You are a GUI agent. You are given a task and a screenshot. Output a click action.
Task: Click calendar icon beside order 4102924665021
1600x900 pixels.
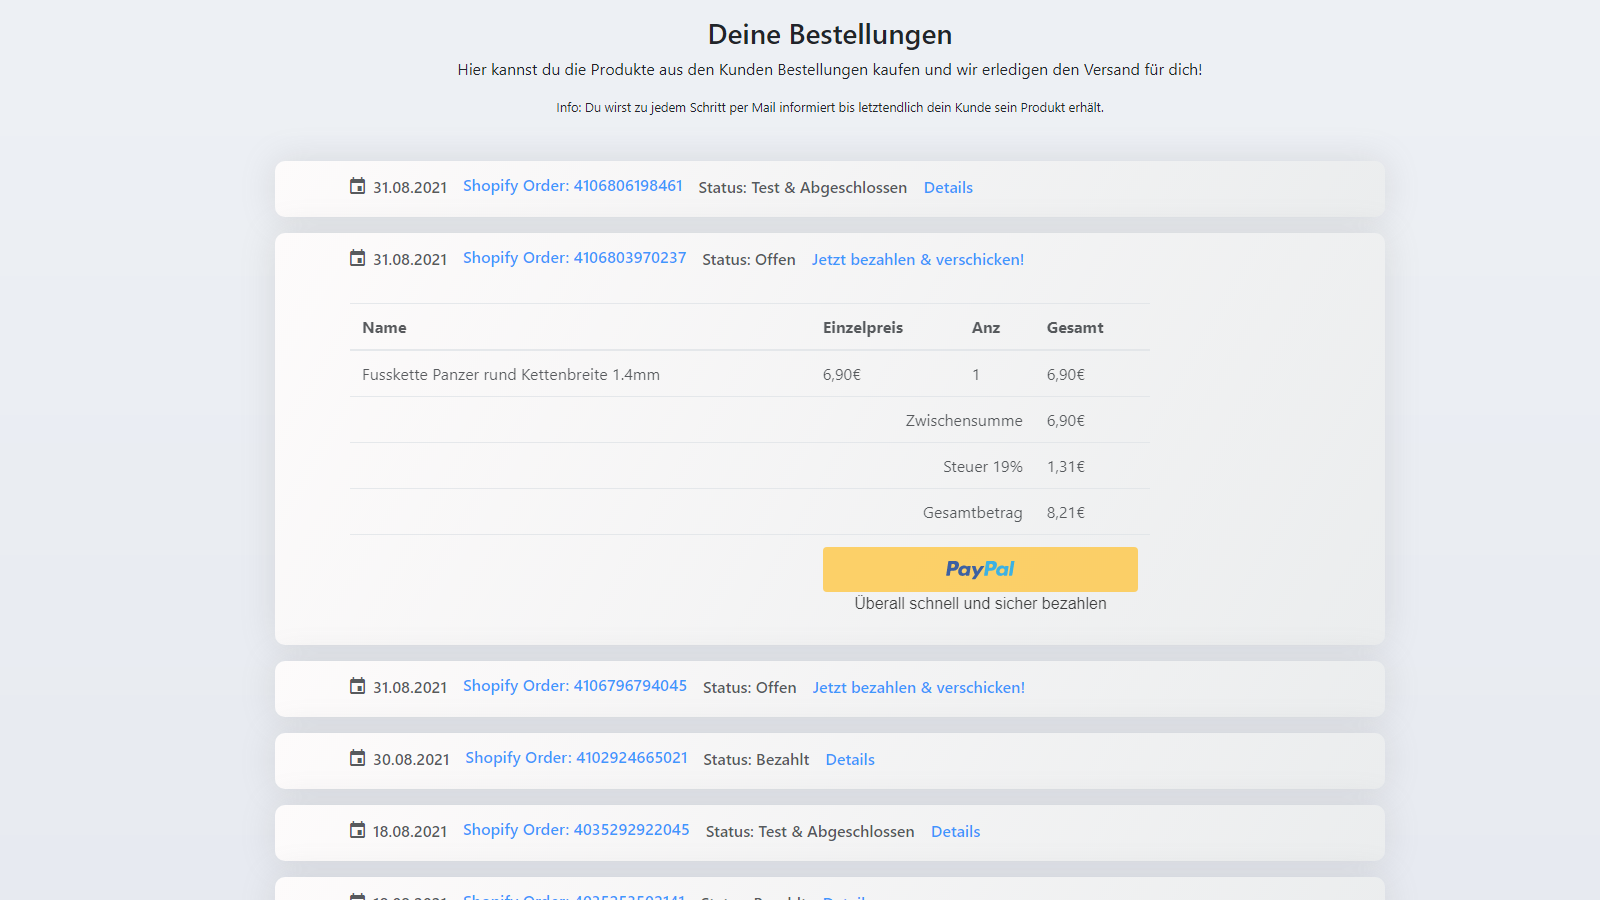click(x=357, y=758)
